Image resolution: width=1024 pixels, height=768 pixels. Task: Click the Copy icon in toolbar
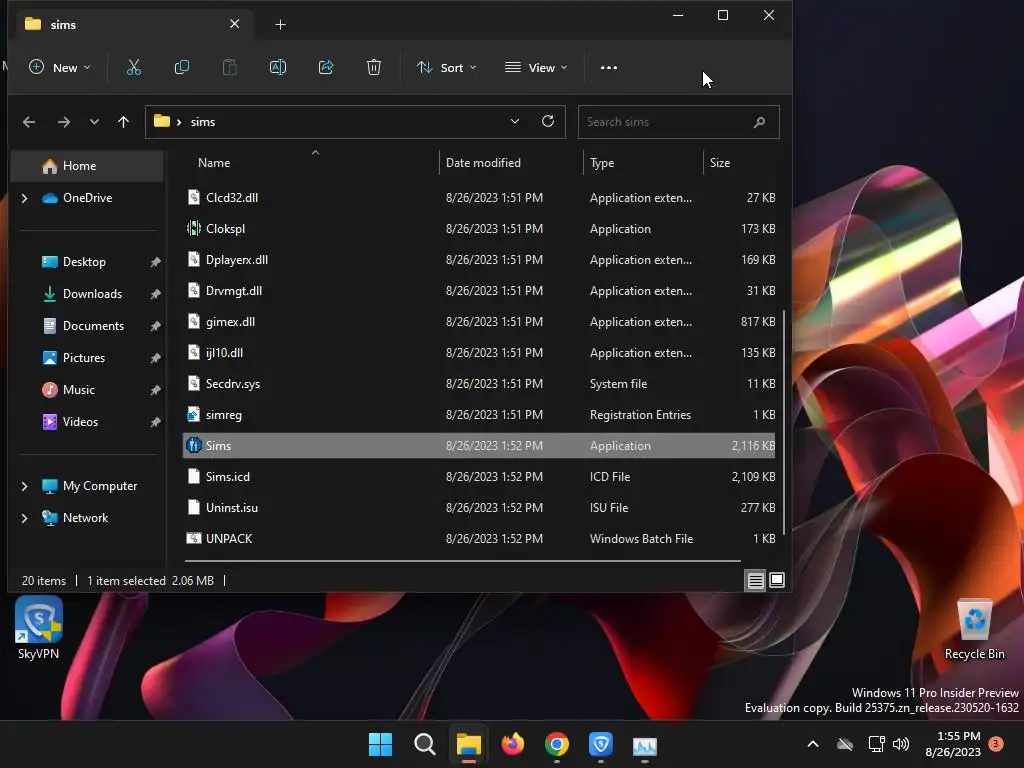click(x=182, y=67)
